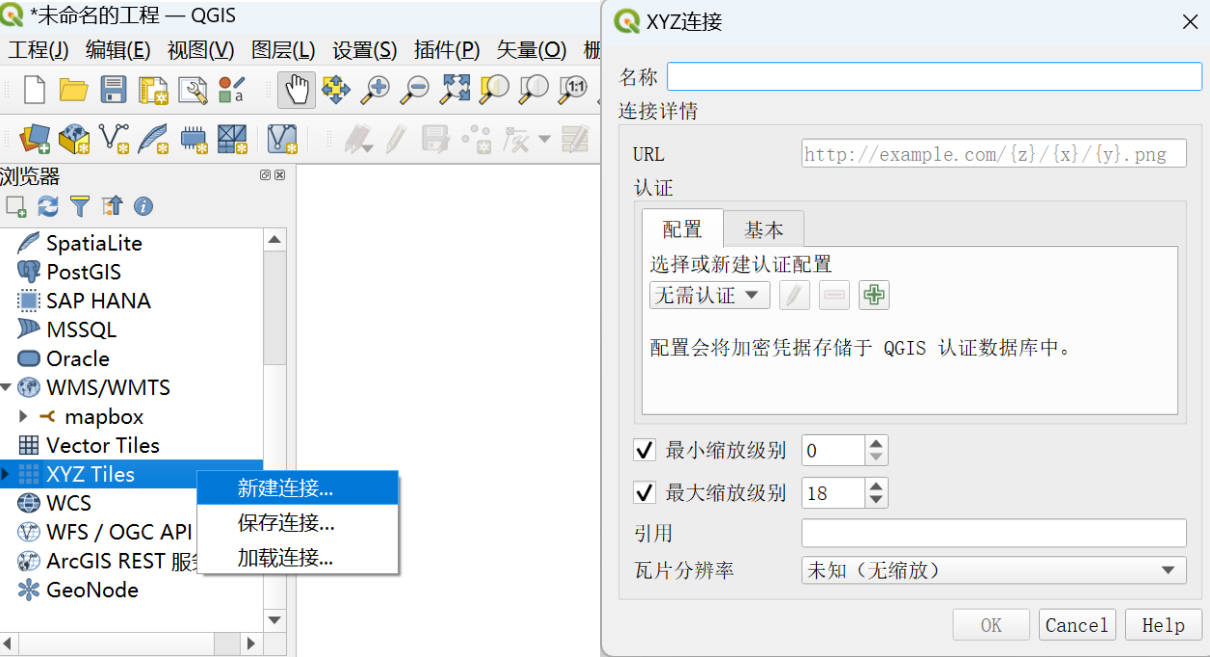The height and width of the screenshot is (657, 1210).
Task: Choose 新建连接... from context menu
Action: point(298,488)
